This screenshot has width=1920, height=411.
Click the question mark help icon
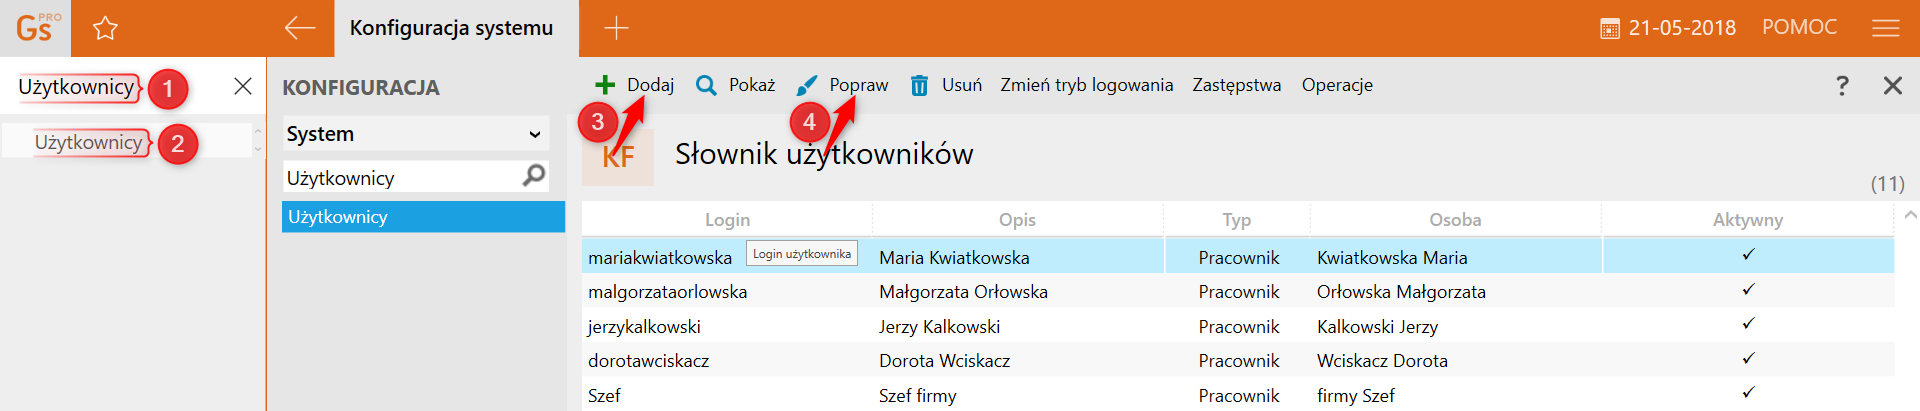point(1842,85)
